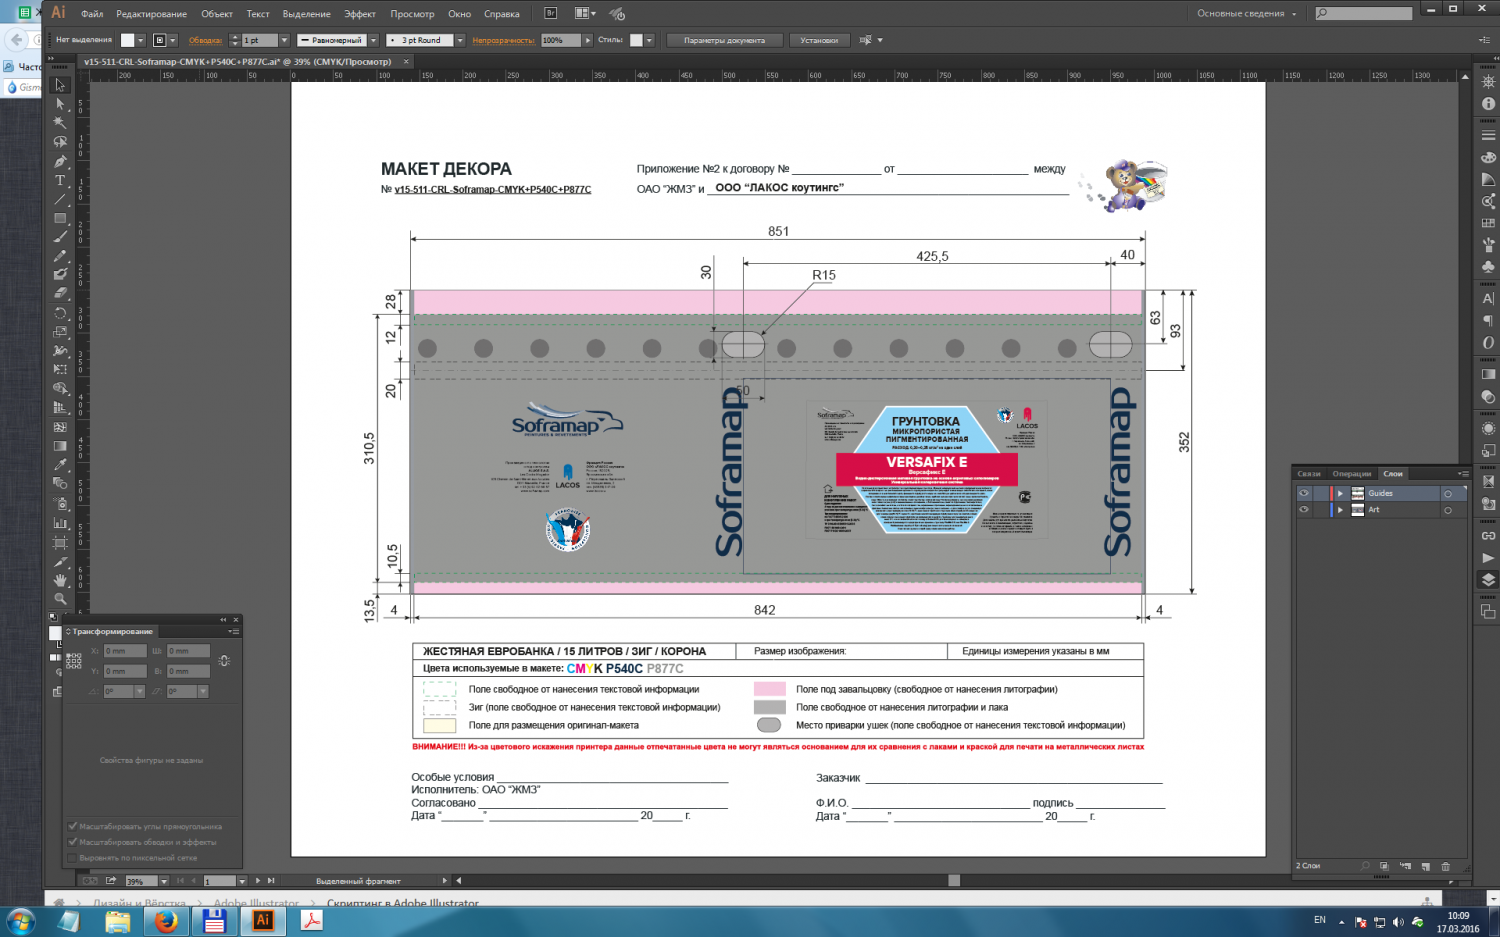Hide the Guides layer eye icon
The width and height of the screenshot is (1500, 937).
point(1303,493)
